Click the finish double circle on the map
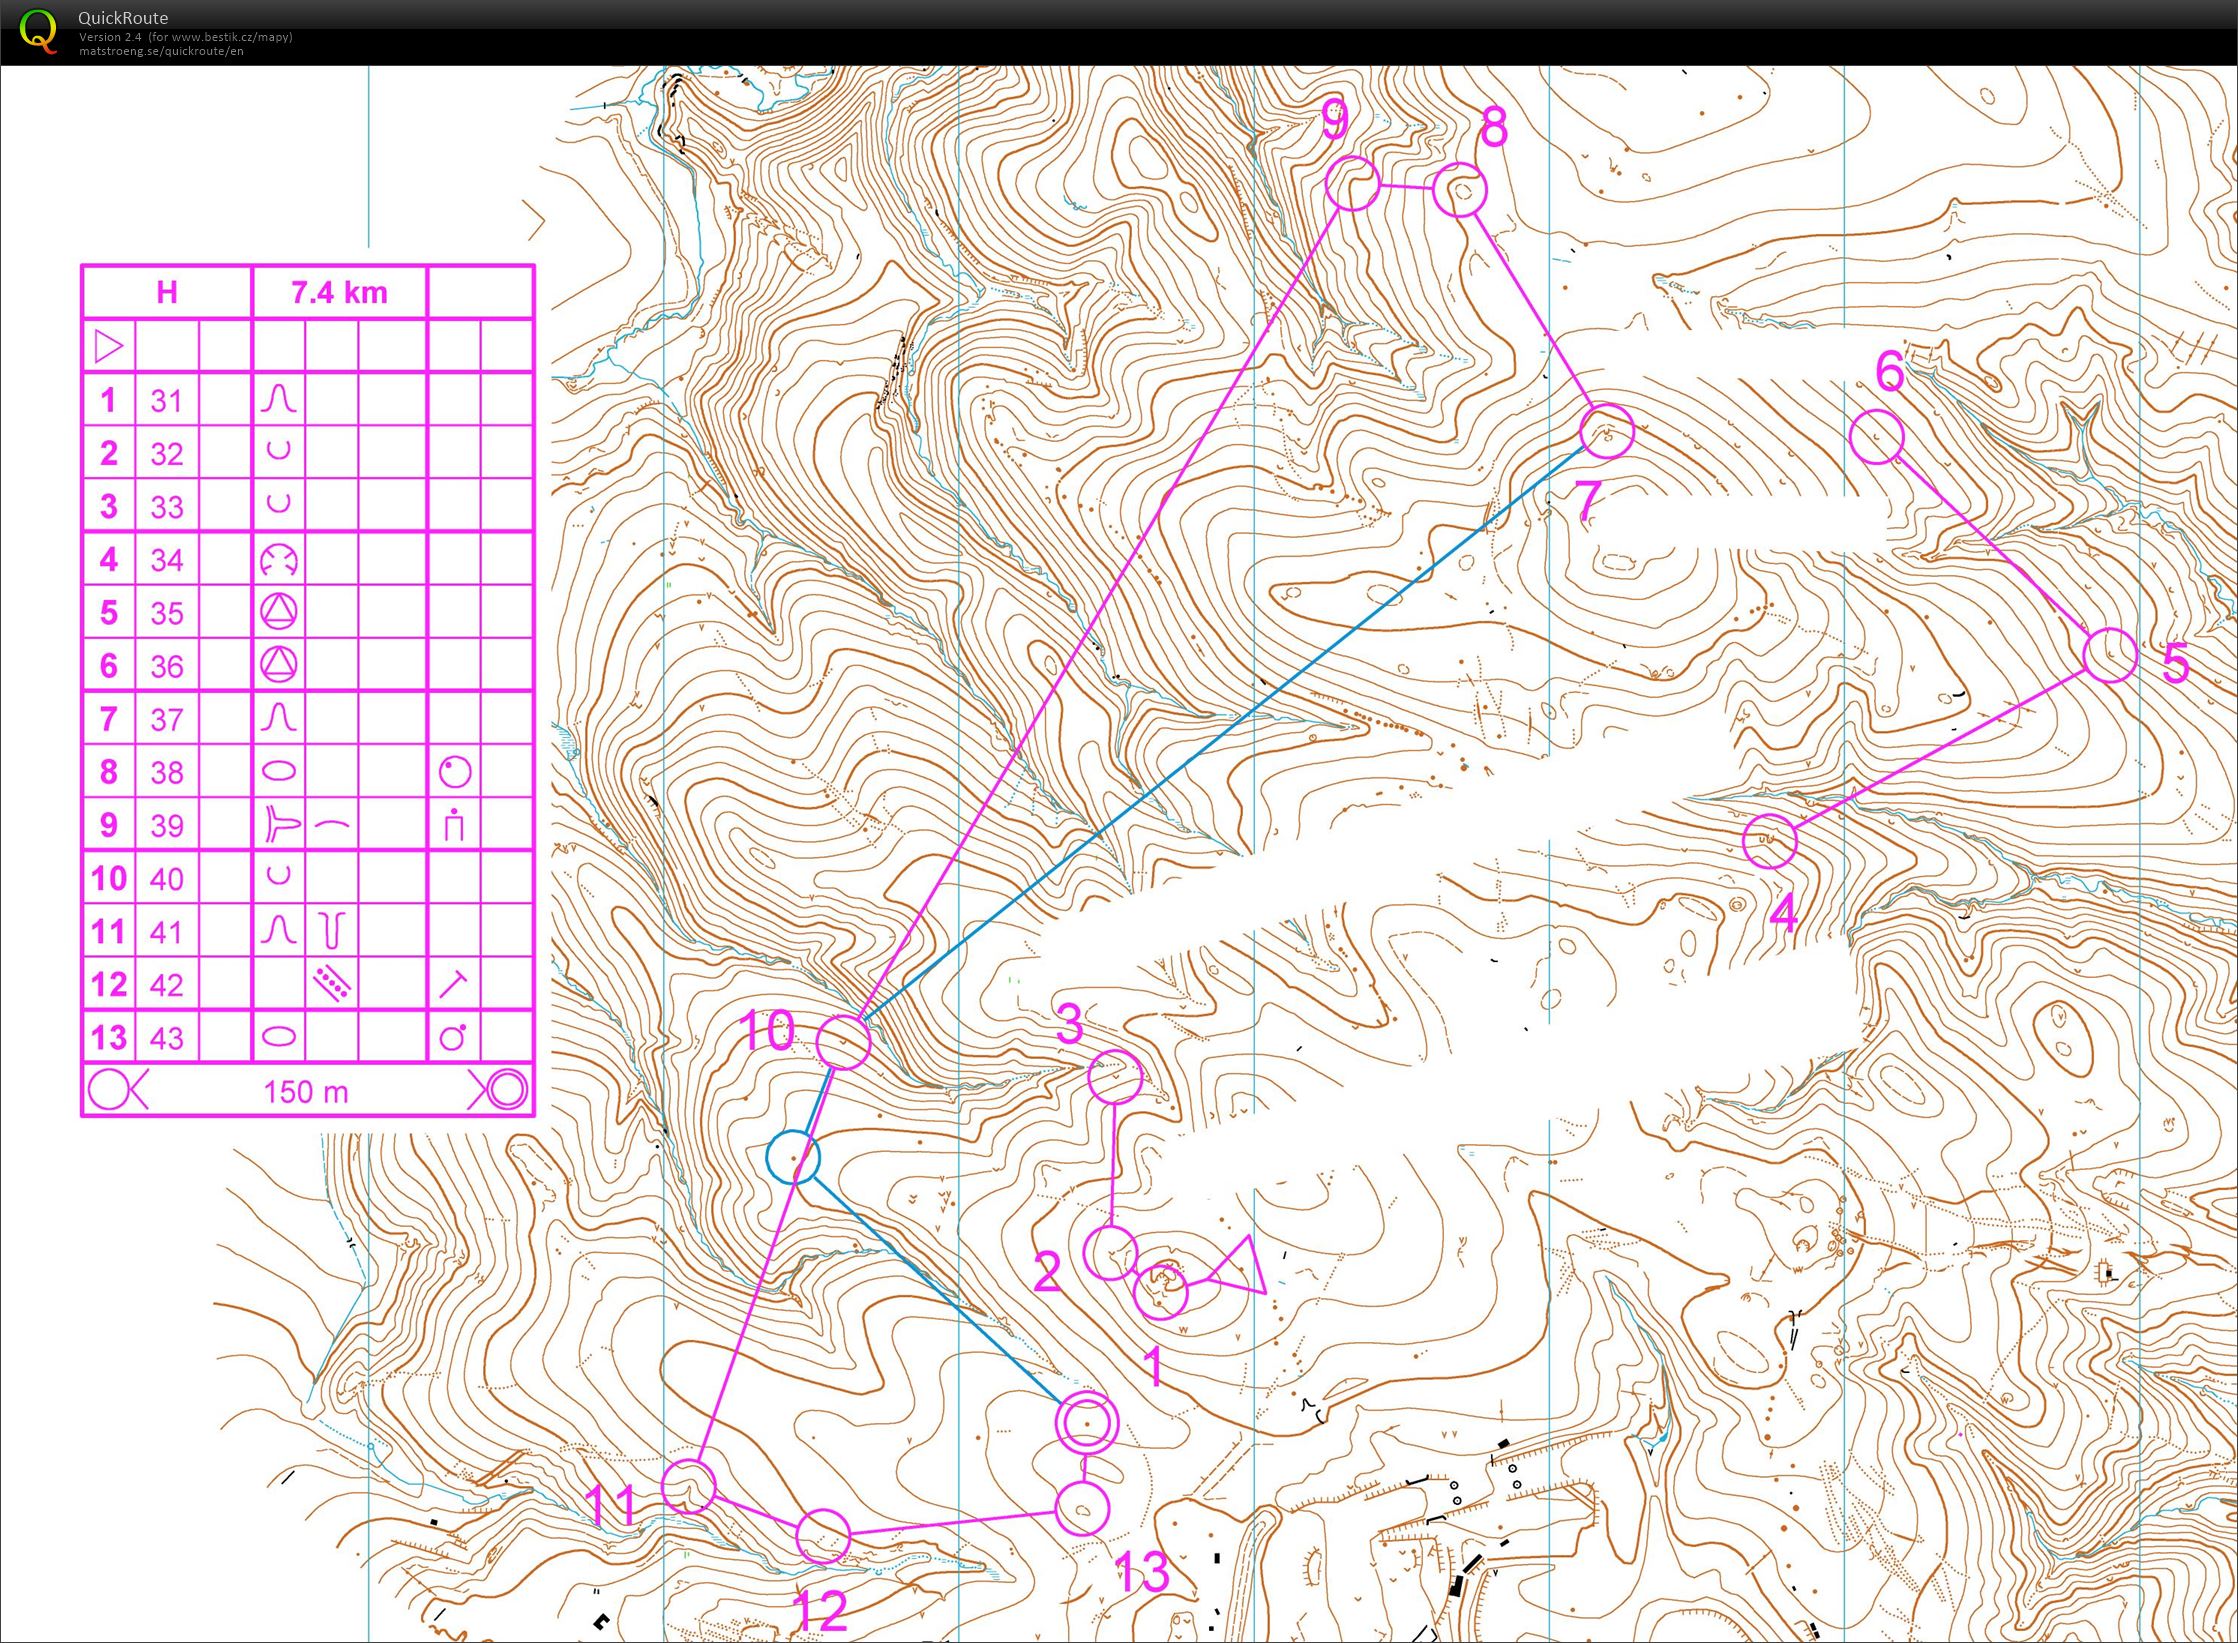2238x1643 pixels. pos(1086,1422)
